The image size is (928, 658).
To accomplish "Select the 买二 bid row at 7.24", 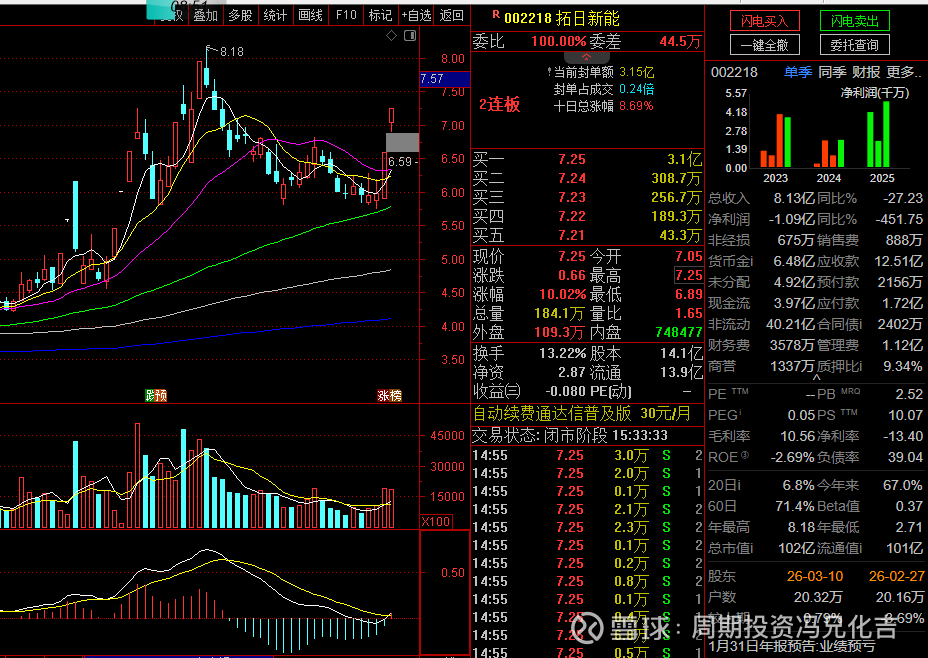I will point(588,178).
